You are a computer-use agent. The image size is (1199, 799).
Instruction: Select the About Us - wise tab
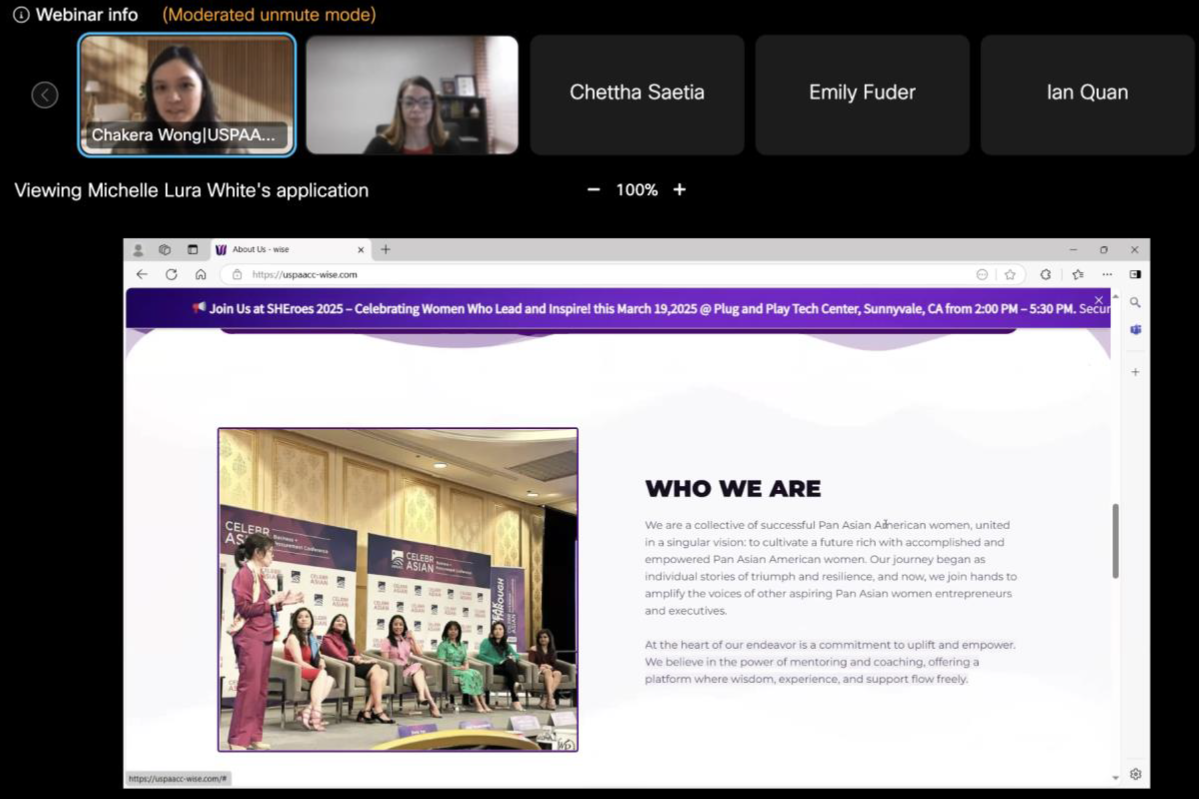pyautogui.click(x=291, y=249)
